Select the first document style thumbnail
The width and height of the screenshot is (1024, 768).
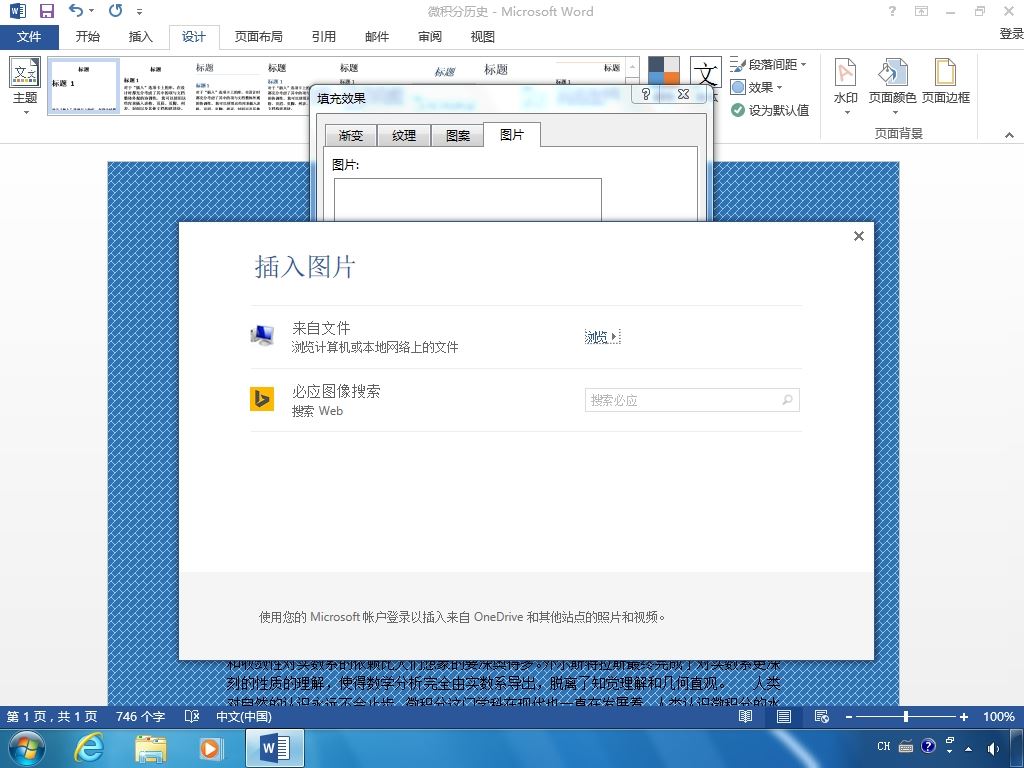click(x=84, y=86)
